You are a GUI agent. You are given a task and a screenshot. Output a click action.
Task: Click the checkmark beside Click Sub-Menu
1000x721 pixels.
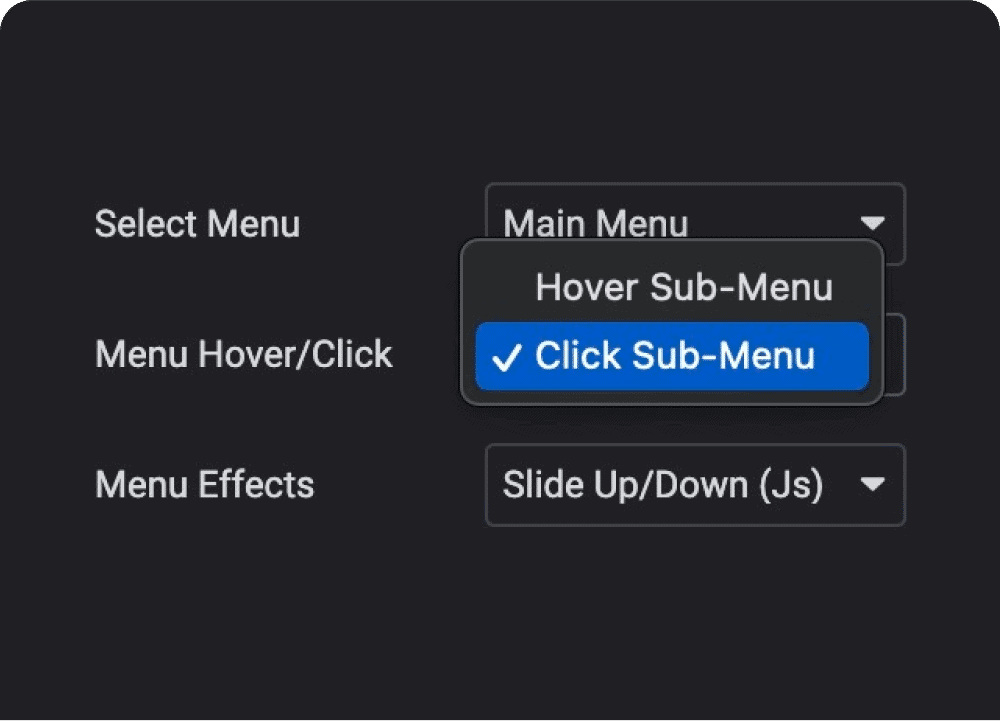tap(507, 358)
